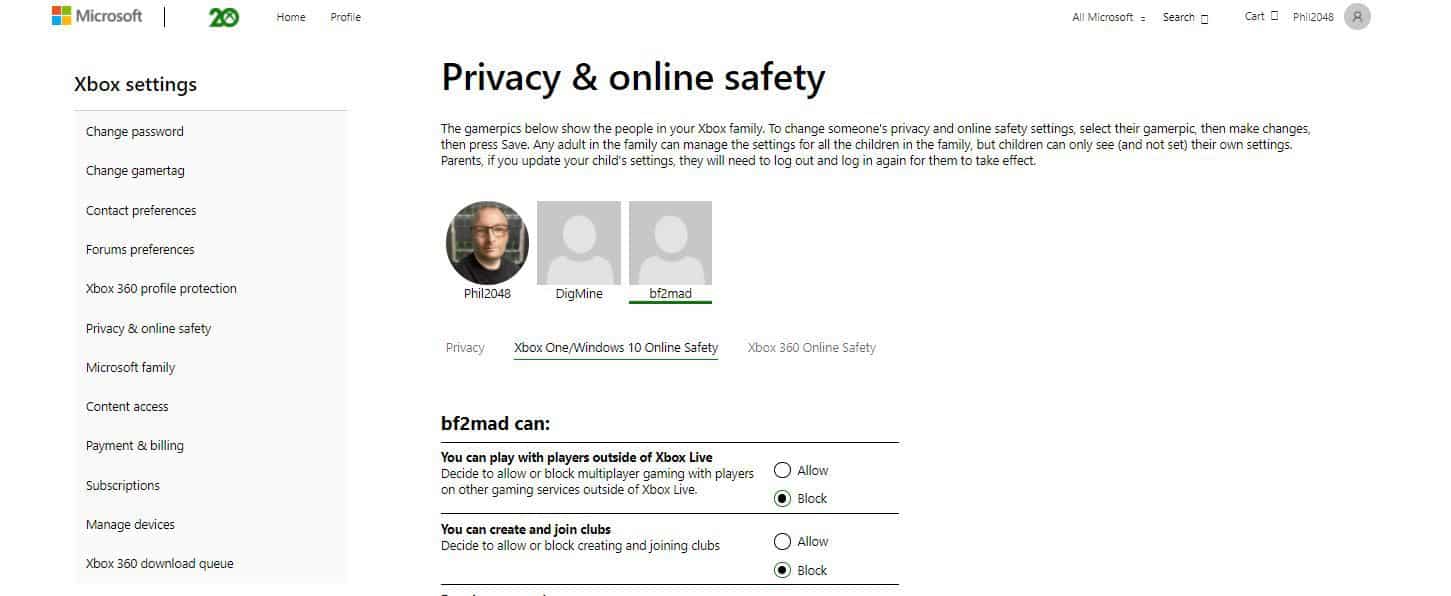Select the Phil2048 gamerpic

coord(487,243)
